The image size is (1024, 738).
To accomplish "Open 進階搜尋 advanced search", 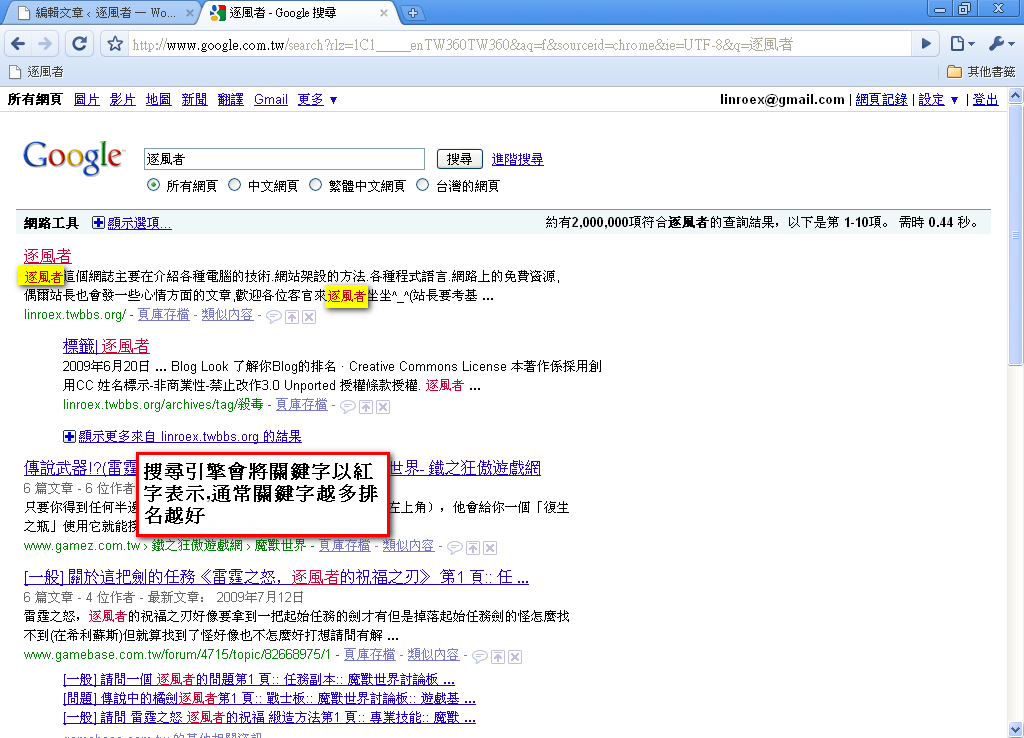I will (517, 159).
